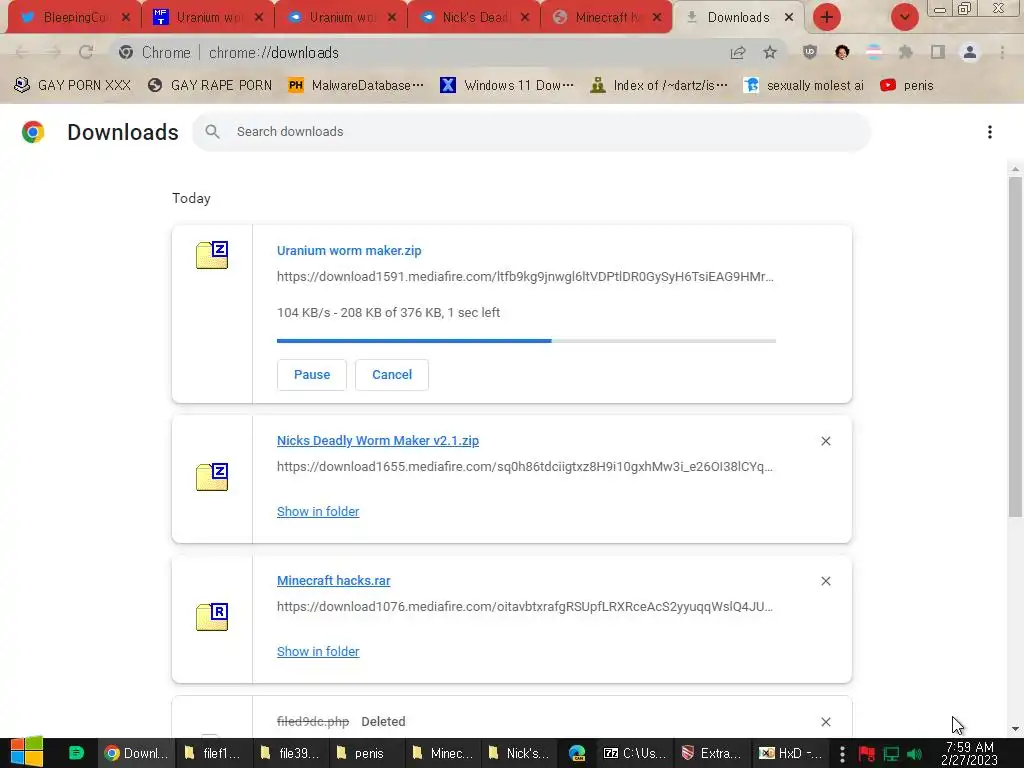
Task: Click the browser back arrow
Action: pos(22,52)
